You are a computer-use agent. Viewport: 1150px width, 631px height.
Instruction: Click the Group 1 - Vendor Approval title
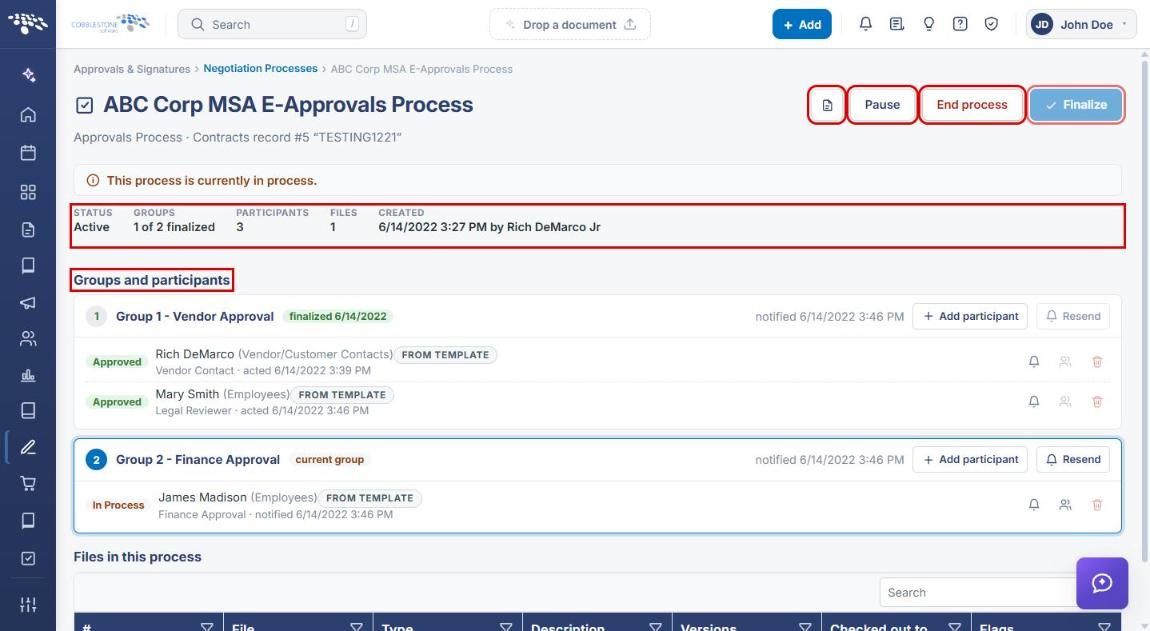click(194, 316)
